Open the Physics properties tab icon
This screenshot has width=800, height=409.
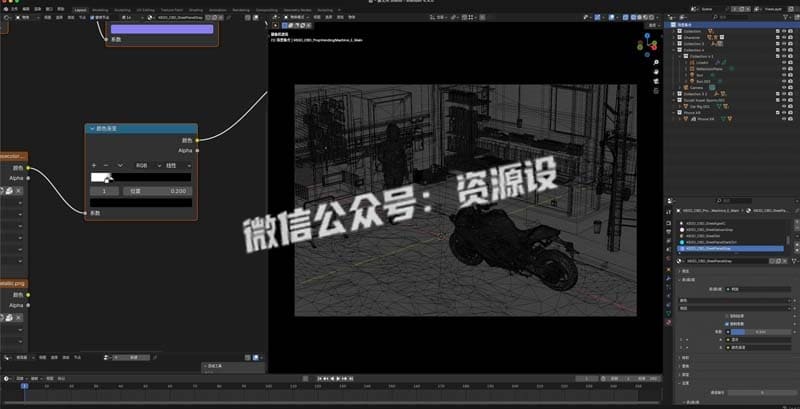[x=668, y=296]
